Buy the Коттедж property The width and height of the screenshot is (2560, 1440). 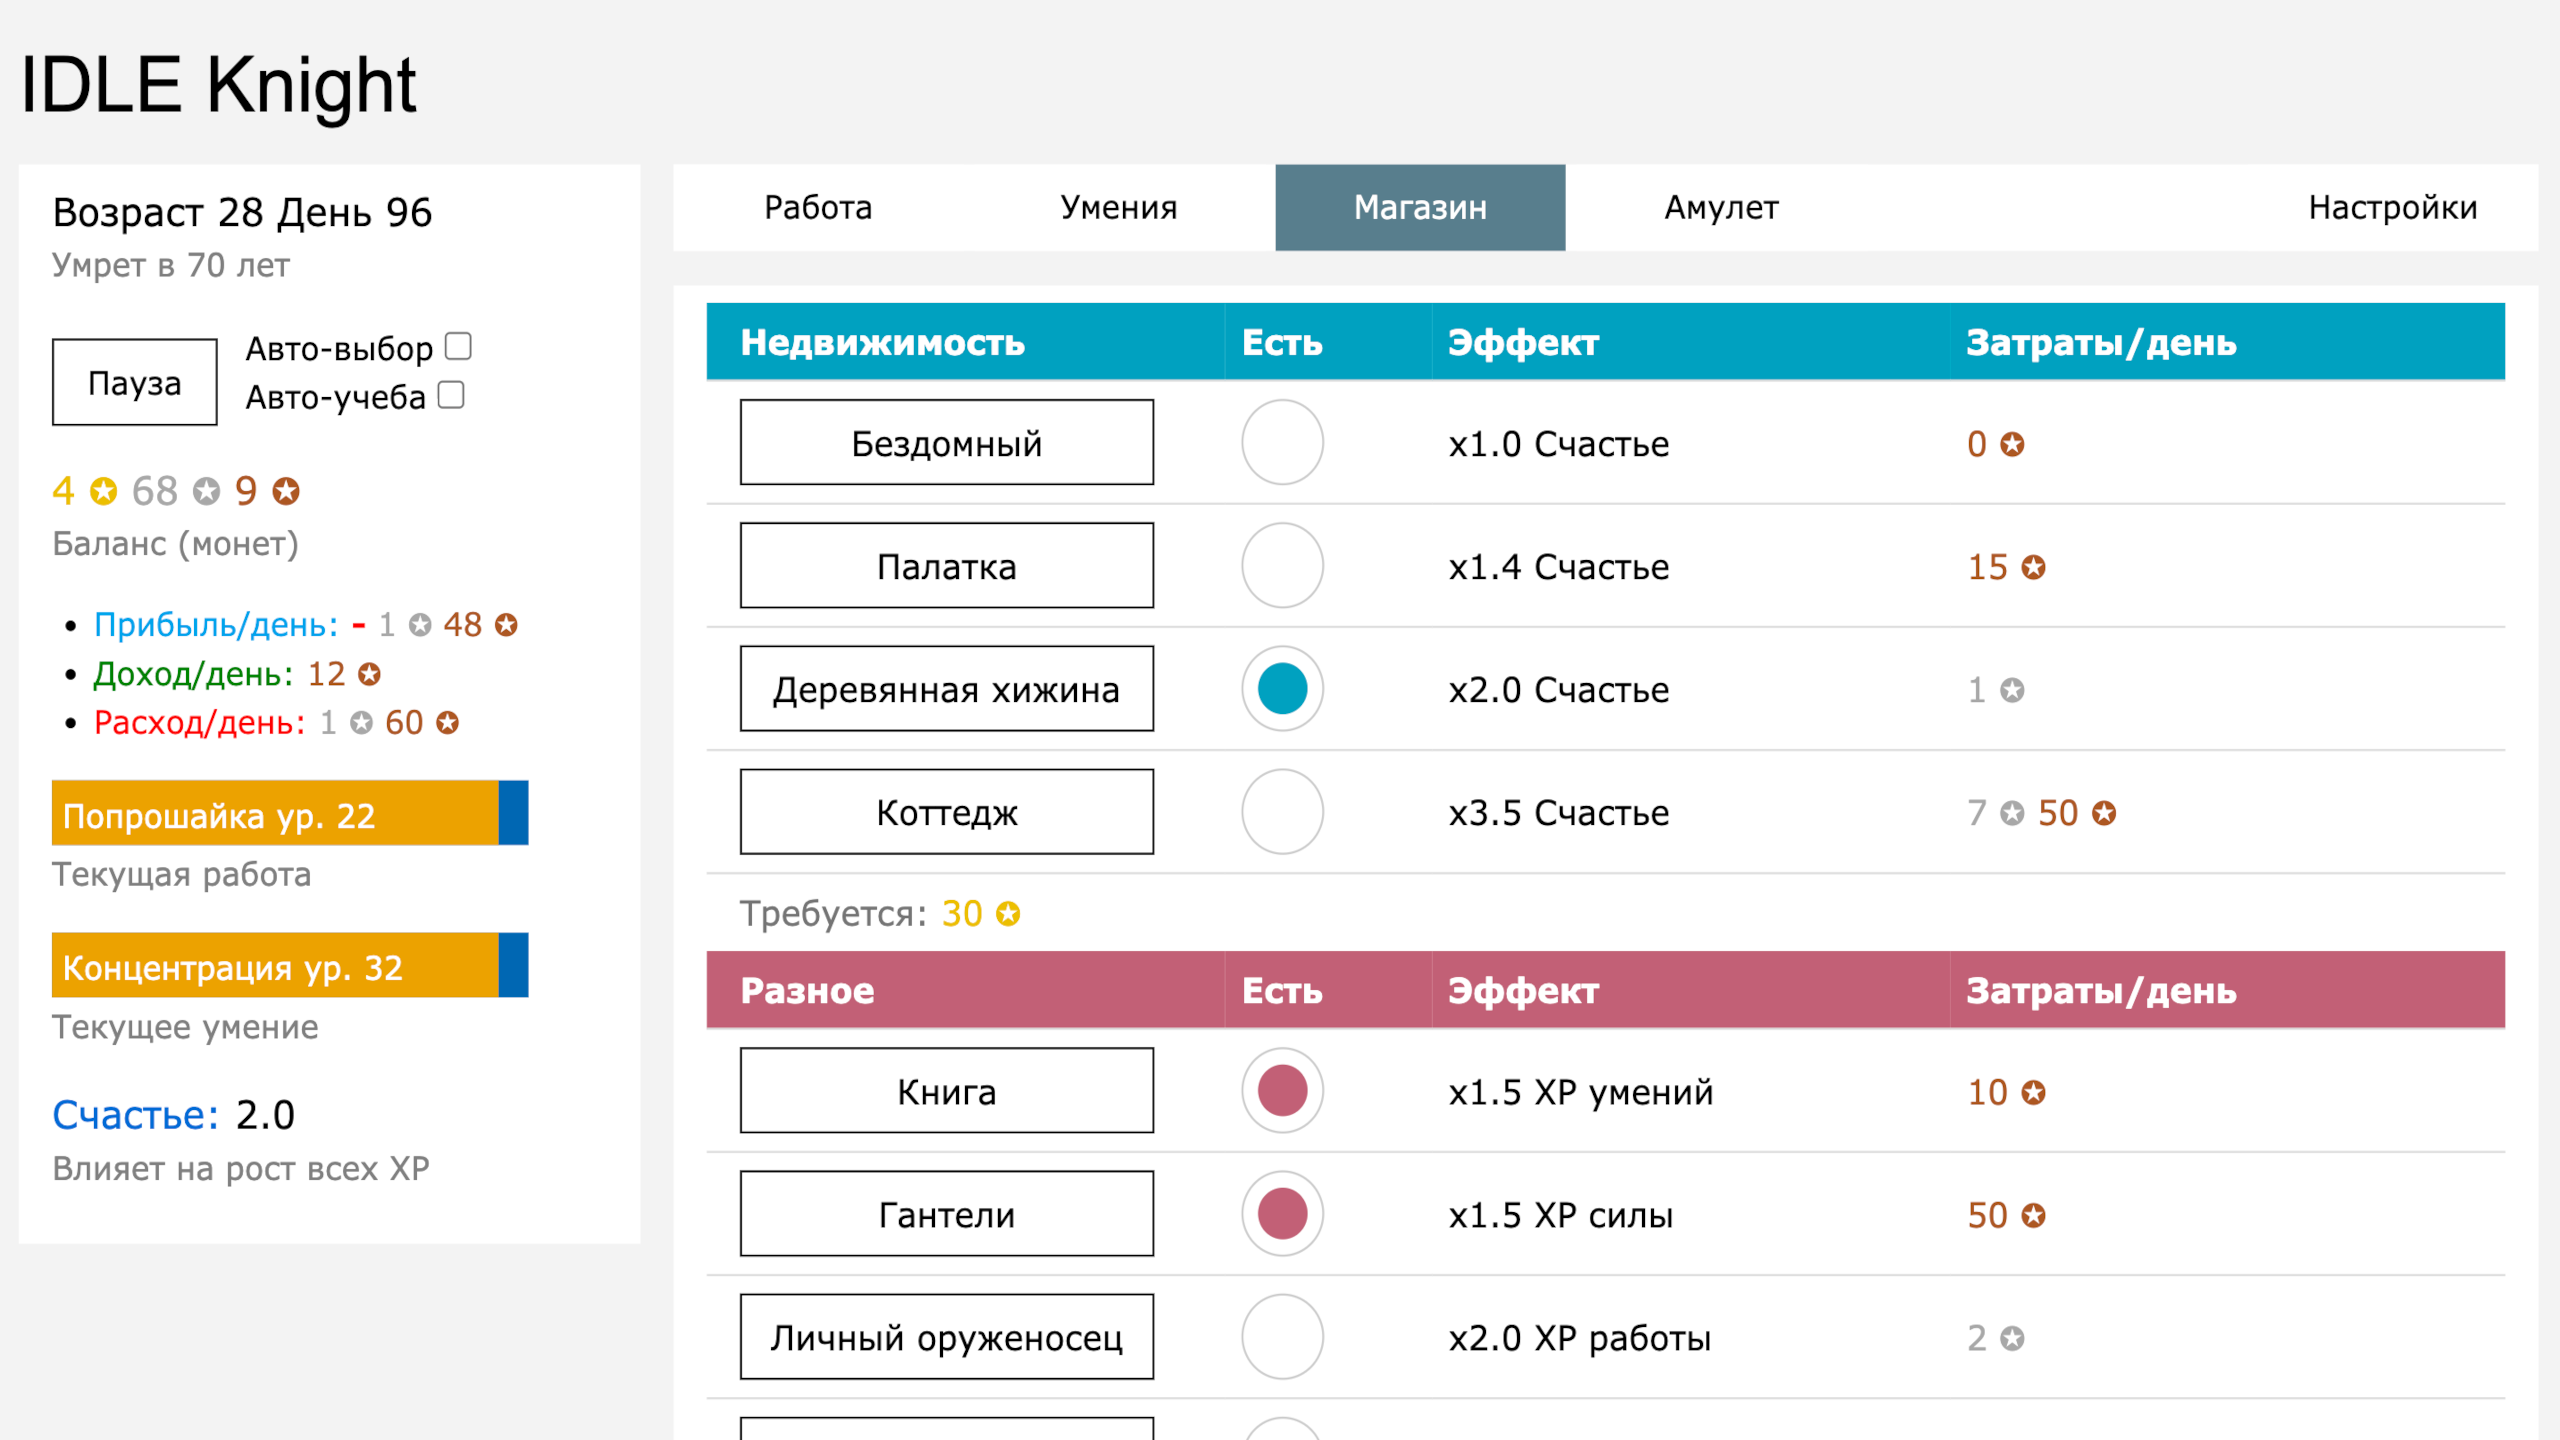[946, 812]
